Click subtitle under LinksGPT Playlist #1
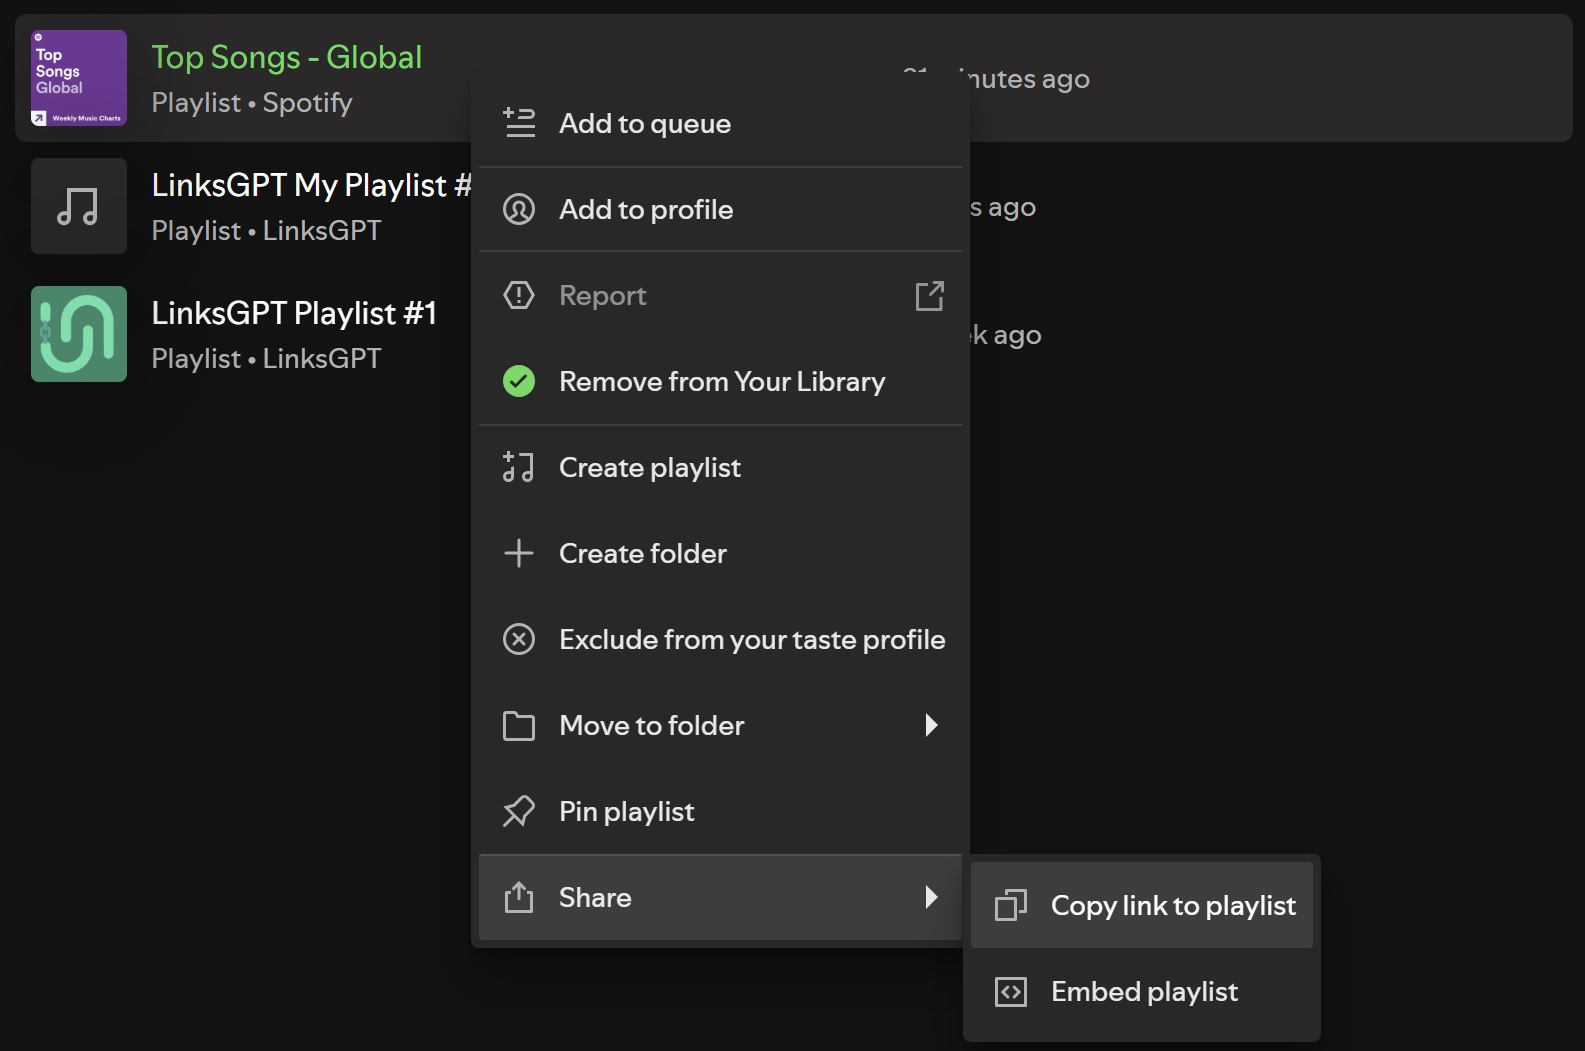 coord(266,359)
